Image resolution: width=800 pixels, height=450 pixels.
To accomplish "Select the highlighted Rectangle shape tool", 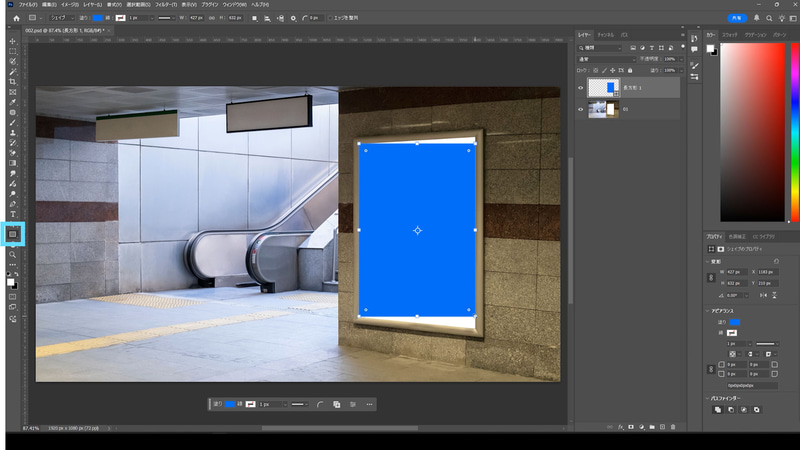I will pos(13,234).
